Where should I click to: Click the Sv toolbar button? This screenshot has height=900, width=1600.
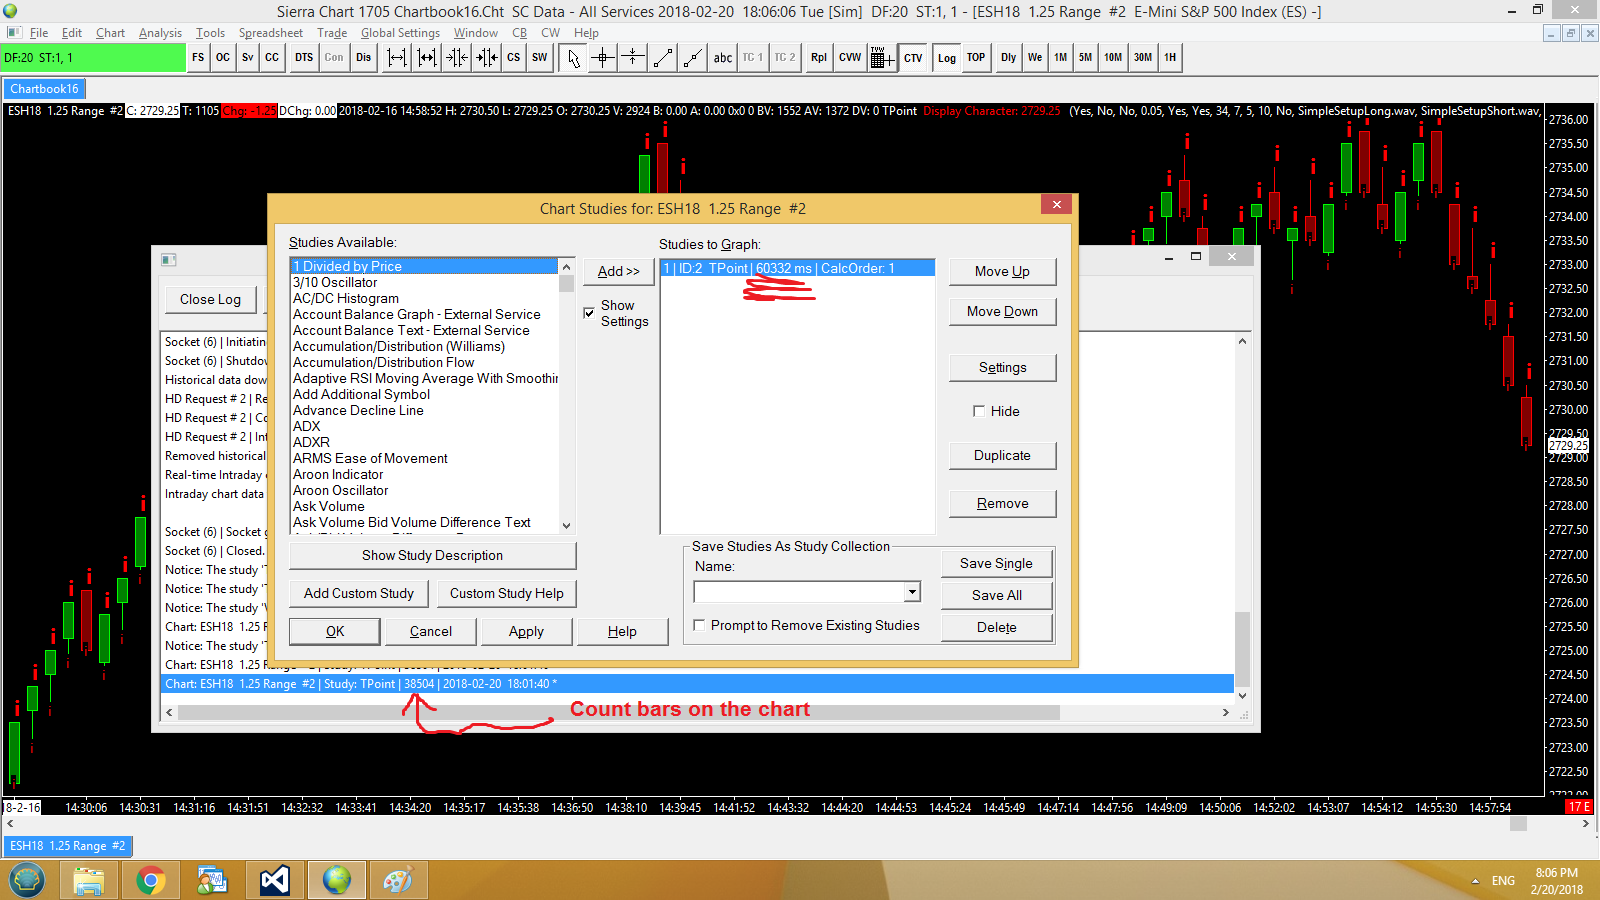click(x=247, y=58)
